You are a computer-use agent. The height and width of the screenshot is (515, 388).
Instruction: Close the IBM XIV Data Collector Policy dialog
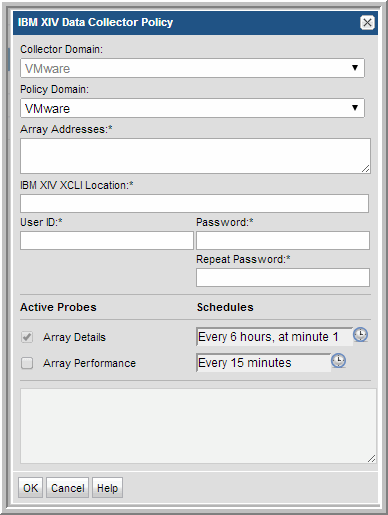(x=367, y=23)
